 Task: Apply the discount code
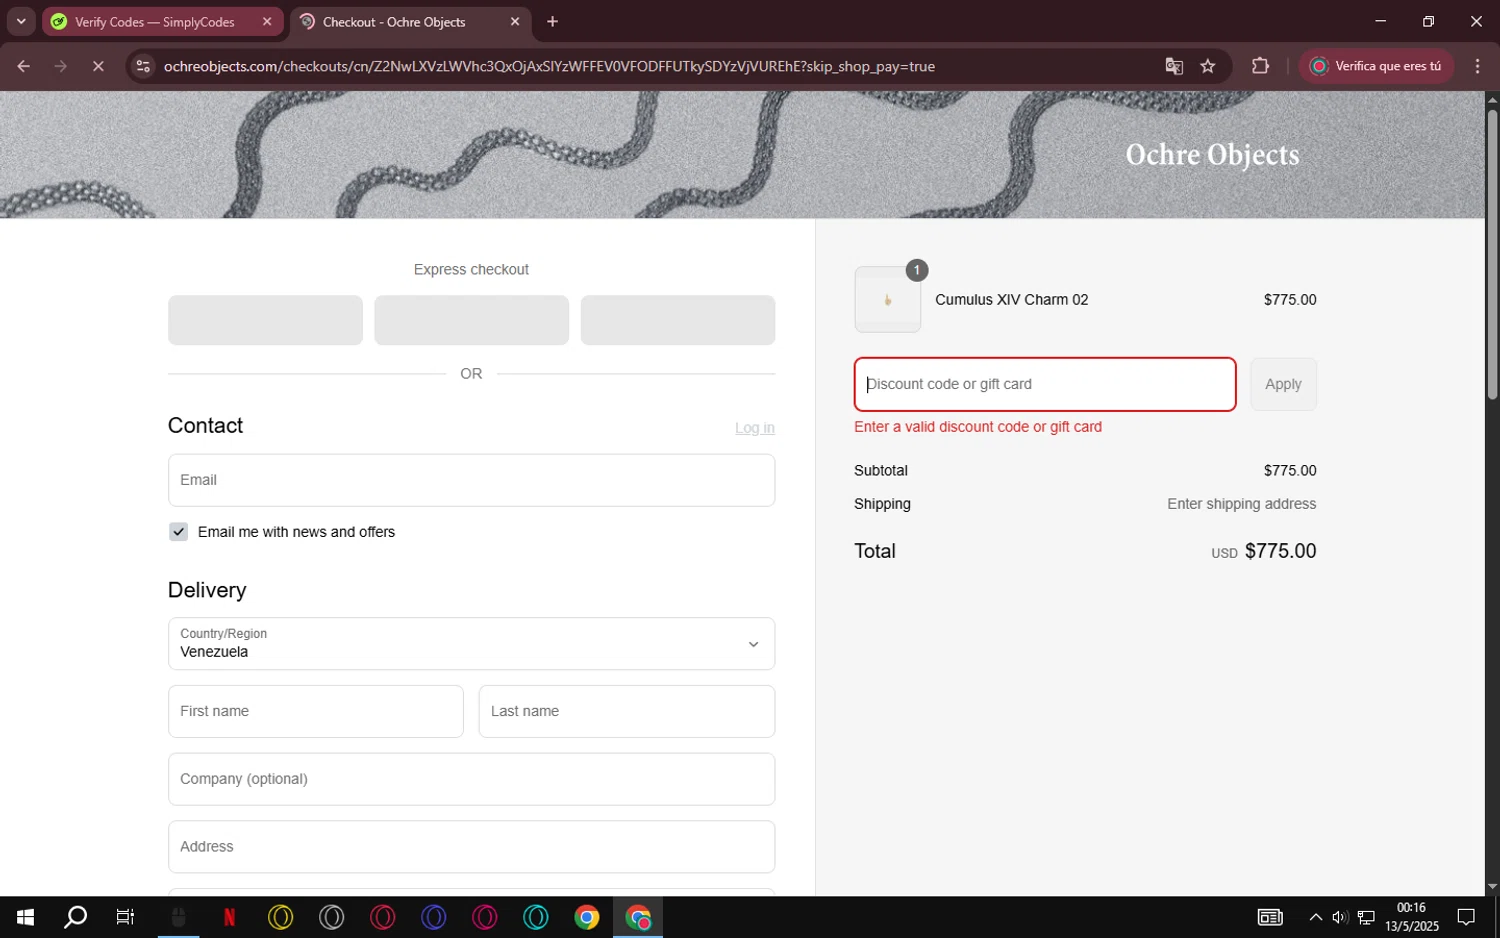[x=1283, y=384]
